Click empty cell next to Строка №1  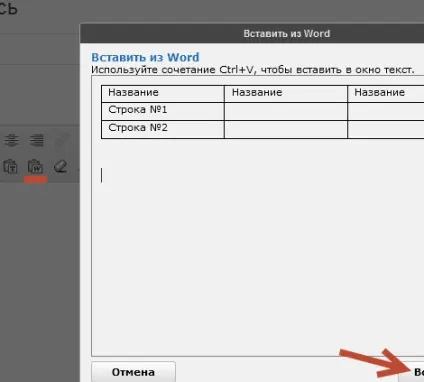pyautogui.click(x=286, y=111)
